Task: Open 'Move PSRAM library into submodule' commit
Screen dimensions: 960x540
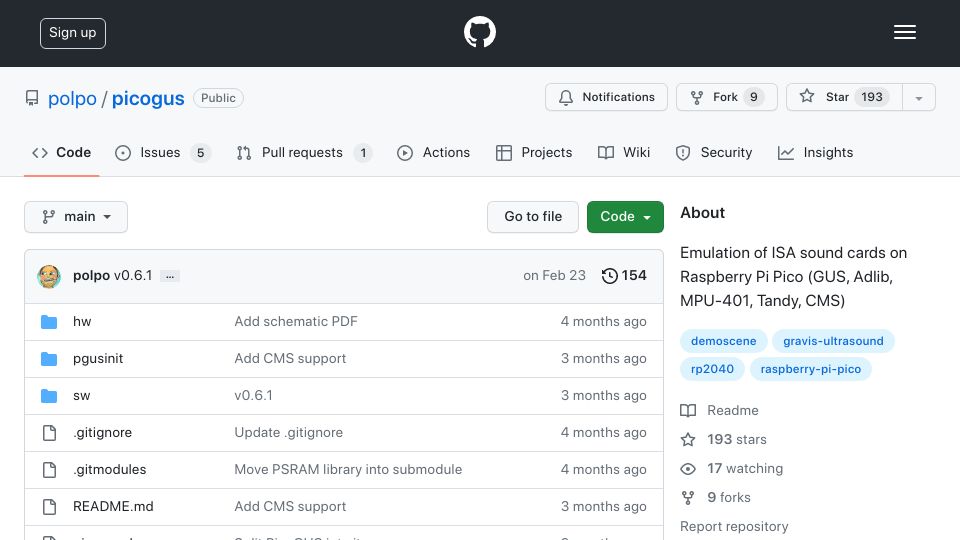Action: 348,470
